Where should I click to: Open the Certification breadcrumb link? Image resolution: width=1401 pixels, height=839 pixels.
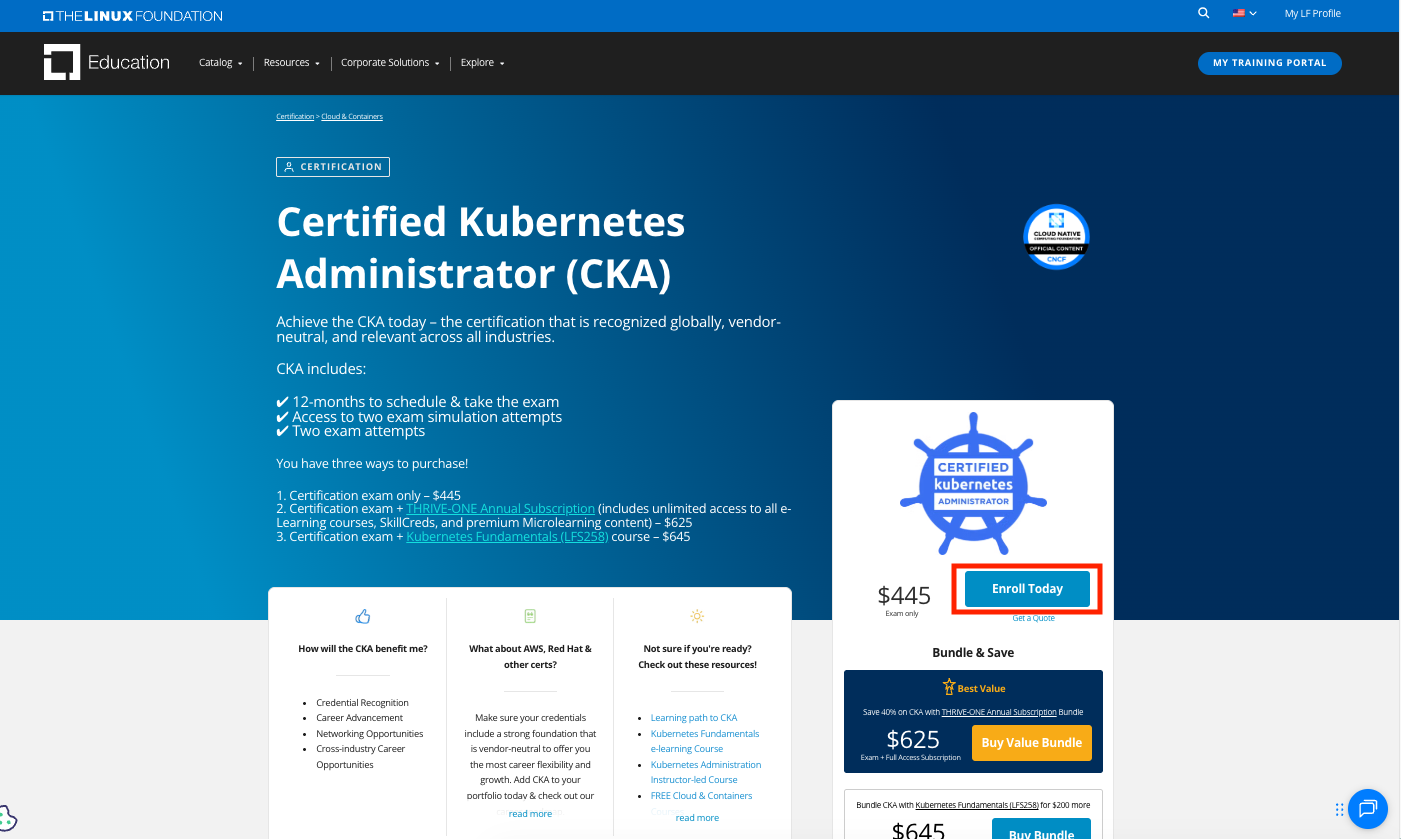(295, 117)
